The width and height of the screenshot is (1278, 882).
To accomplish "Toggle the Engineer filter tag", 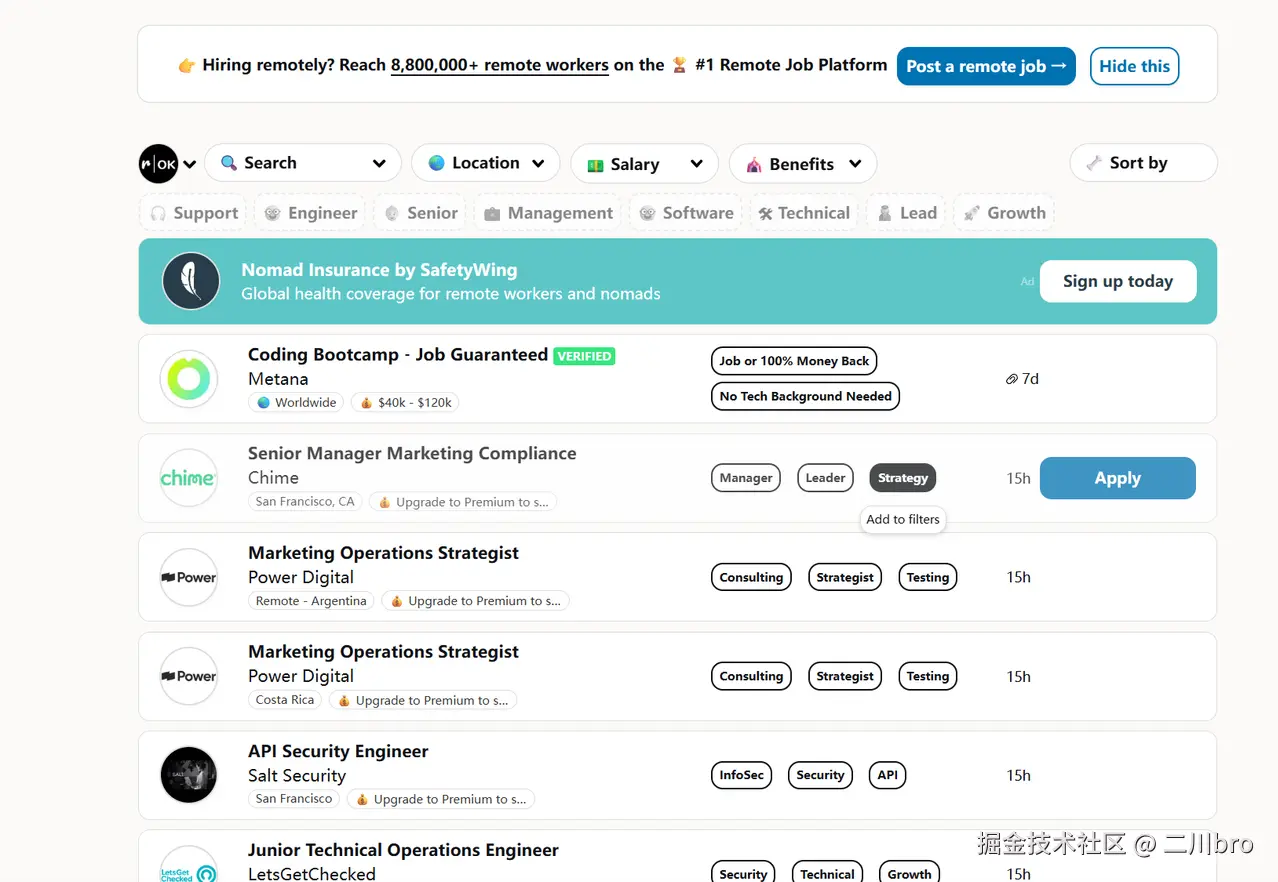I will [x=310, y=213].
